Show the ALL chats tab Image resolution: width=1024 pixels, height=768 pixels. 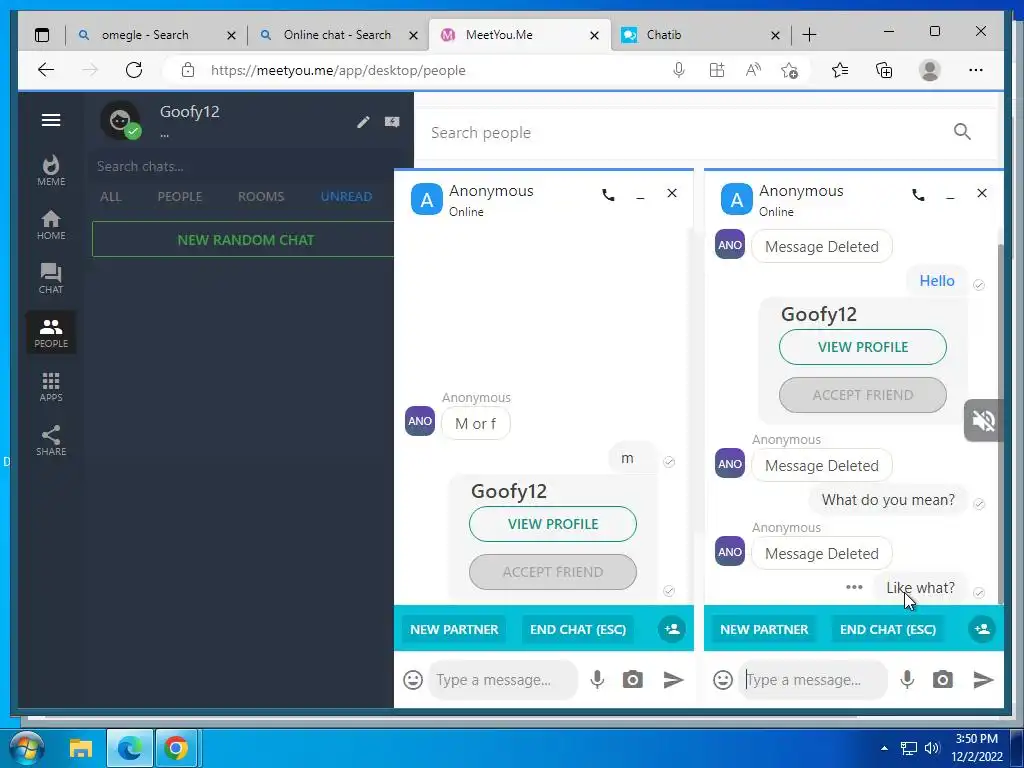[110, 197]
